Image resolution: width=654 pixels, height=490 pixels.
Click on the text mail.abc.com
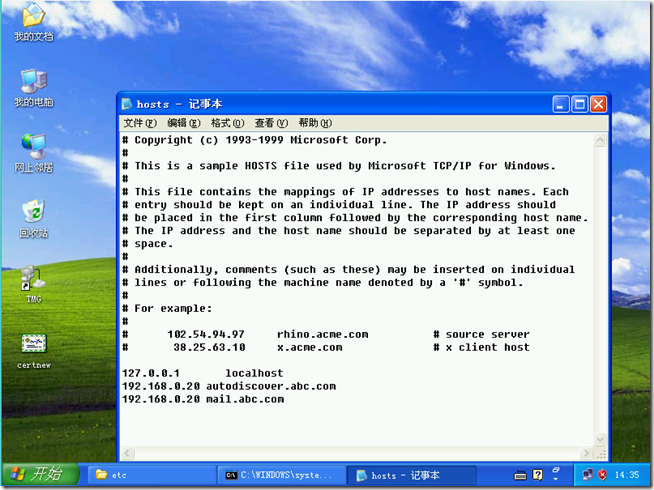(x=245, y=400)
